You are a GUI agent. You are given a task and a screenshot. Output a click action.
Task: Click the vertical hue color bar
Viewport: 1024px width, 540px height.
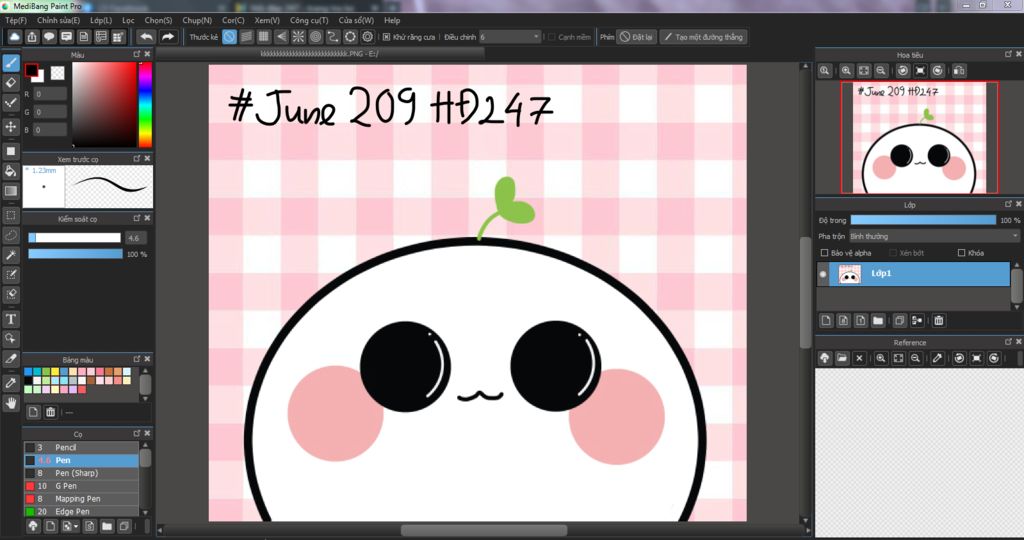coord(145,104)
